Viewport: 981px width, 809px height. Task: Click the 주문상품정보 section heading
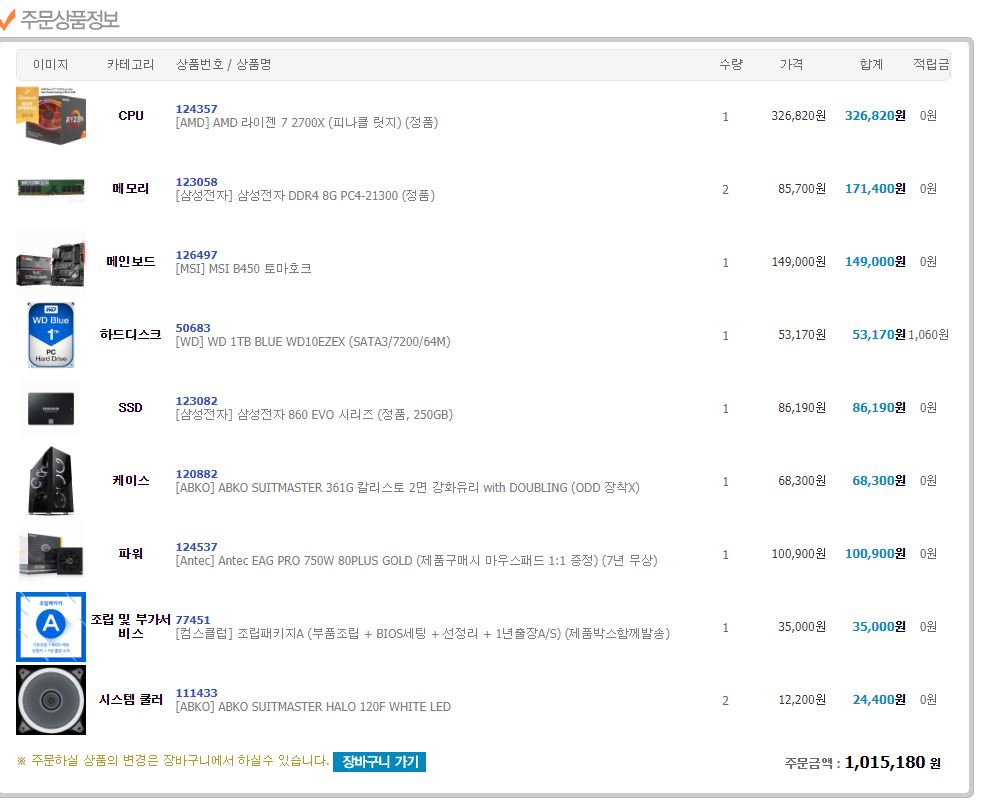click(x=69, y=19)
